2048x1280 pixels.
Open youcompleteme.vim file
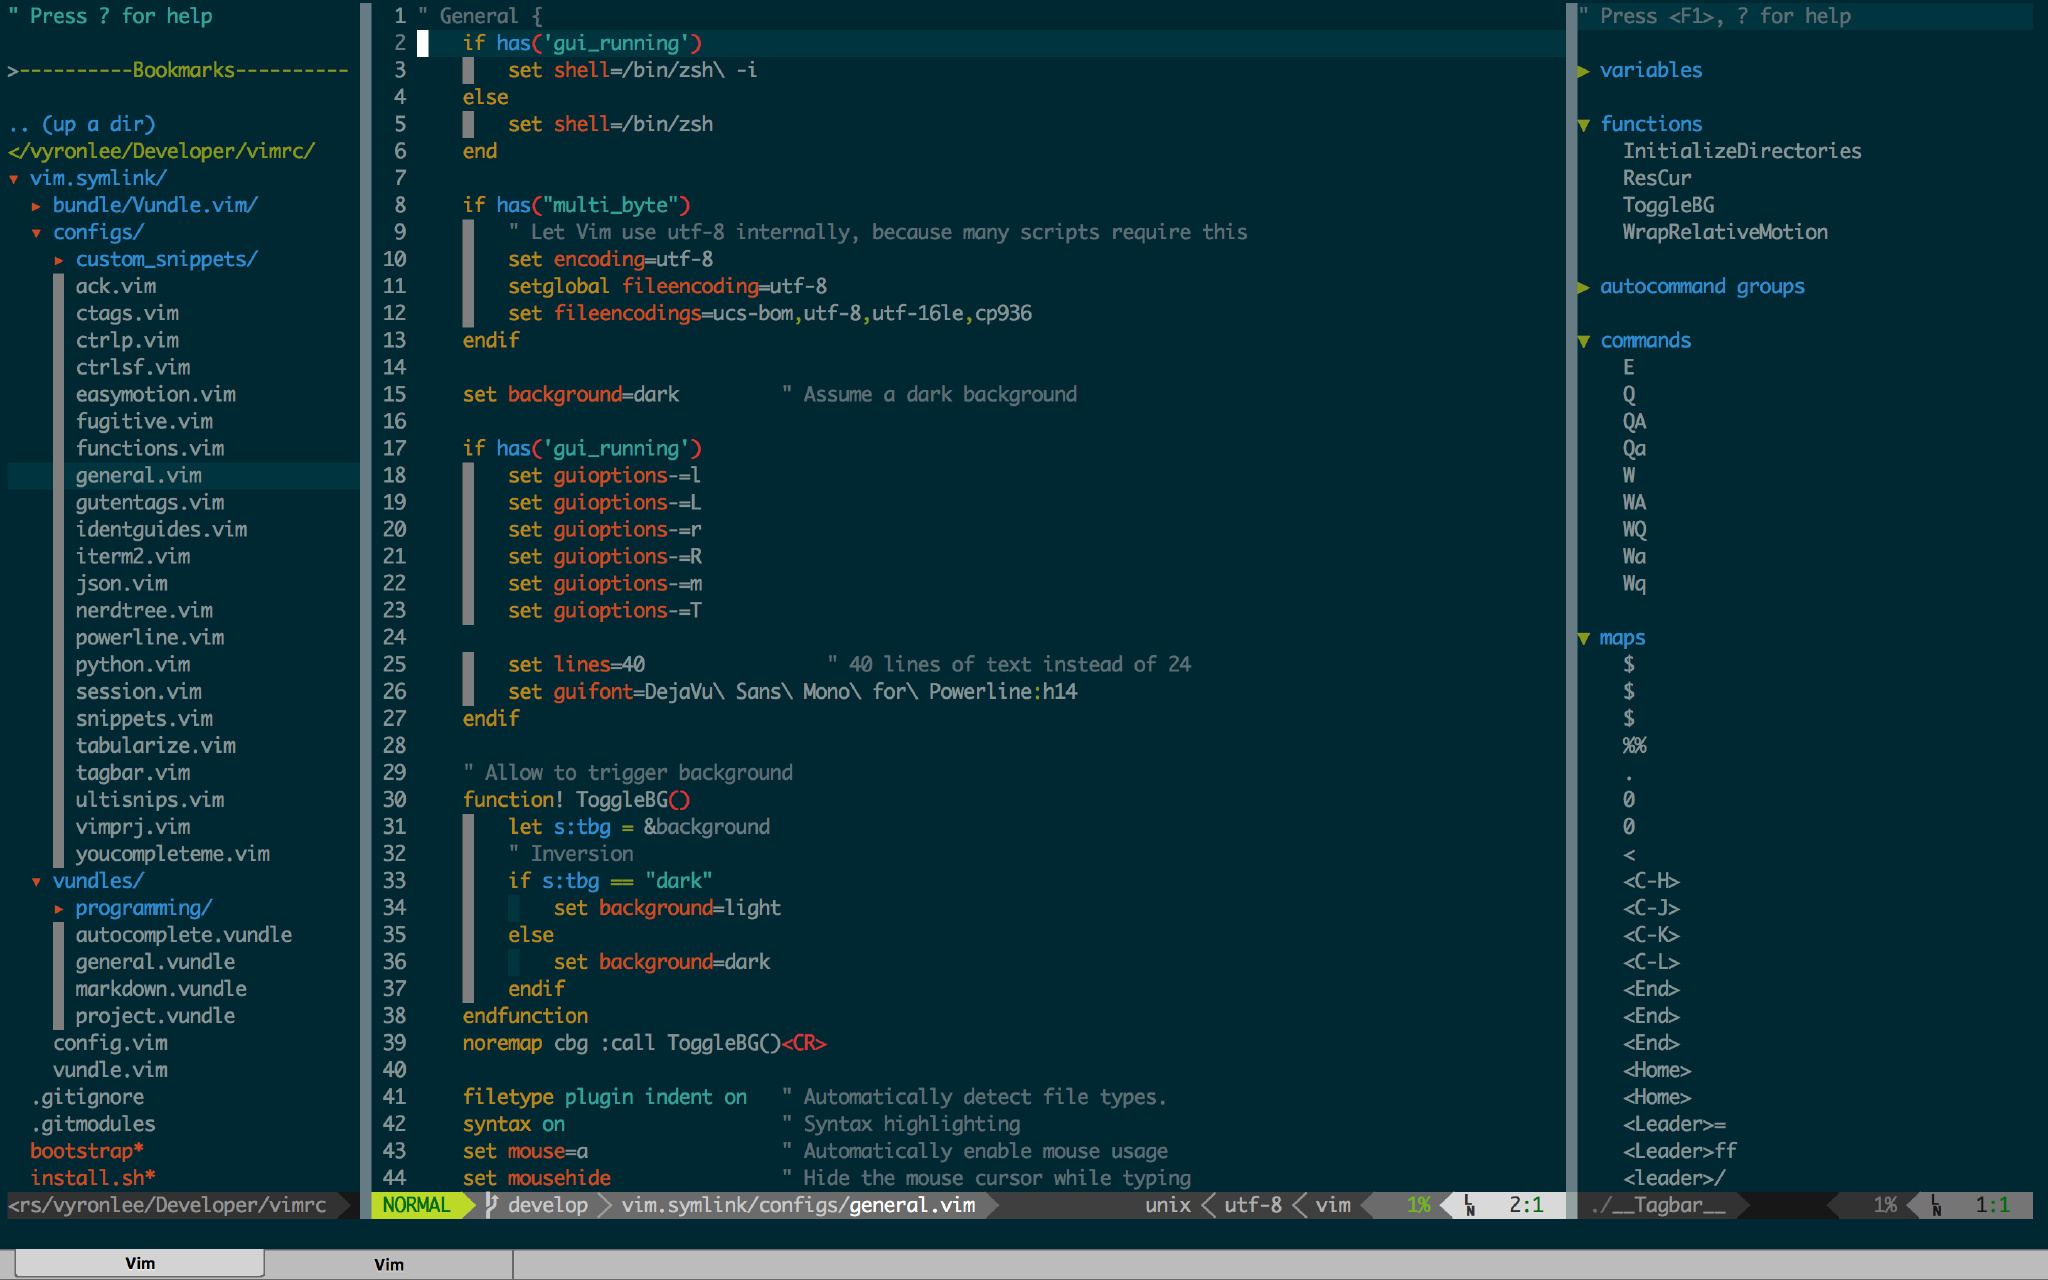tap(173, 854)
